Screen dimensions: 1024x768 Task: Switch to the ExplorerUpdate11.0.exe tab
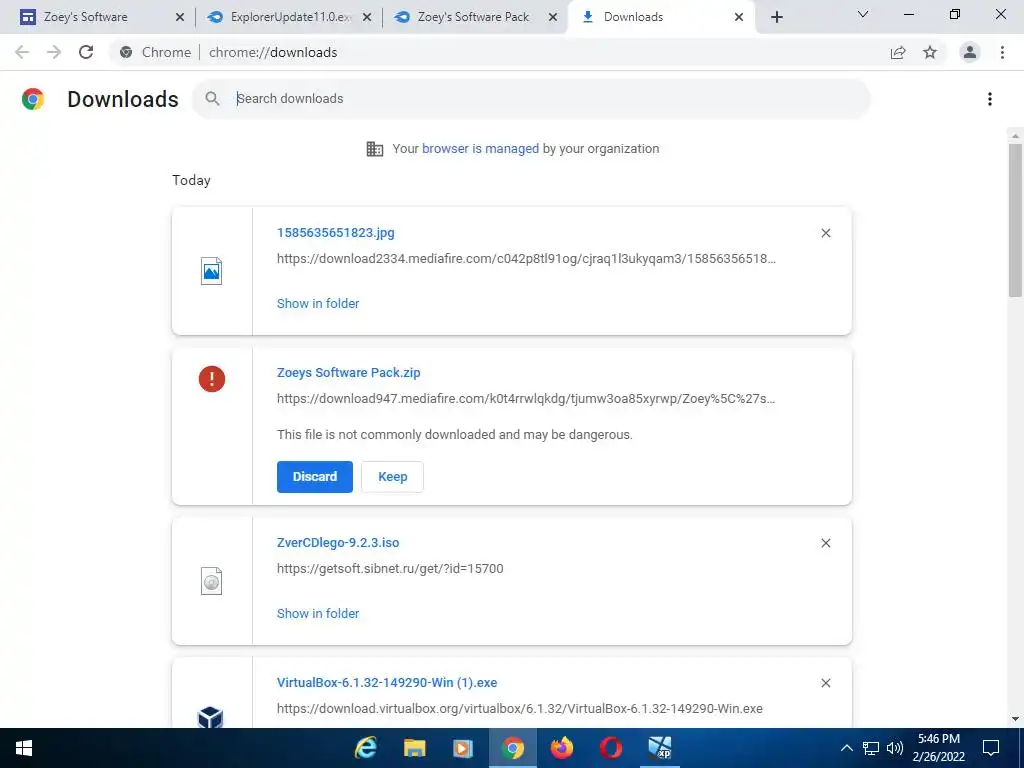(x=291, y=17)
